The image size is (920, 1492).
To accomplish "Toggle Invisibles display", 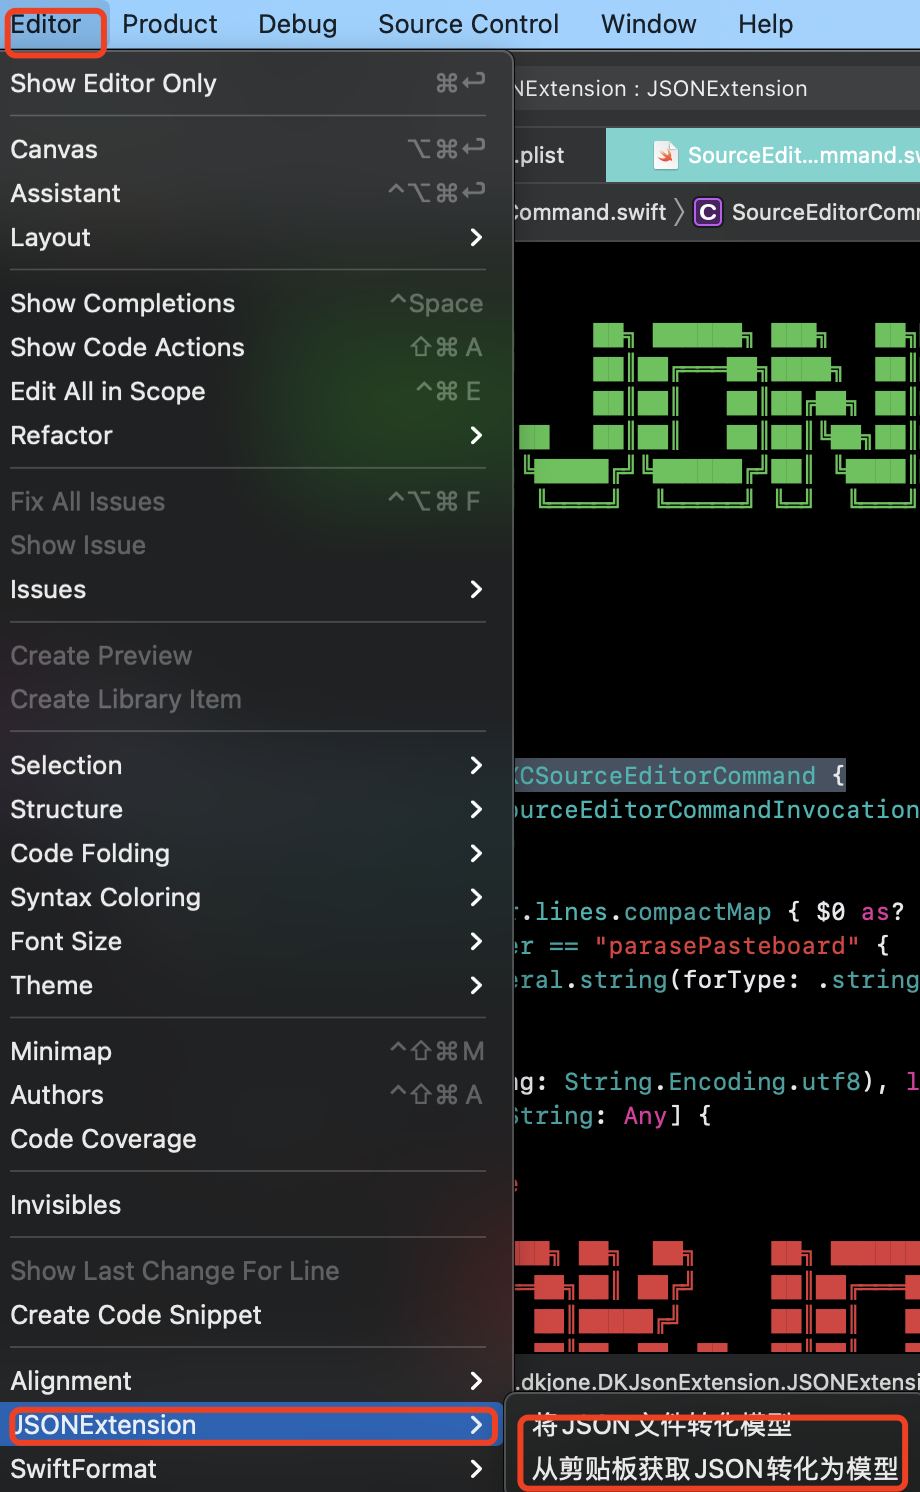I will (x=248, y=1205).
